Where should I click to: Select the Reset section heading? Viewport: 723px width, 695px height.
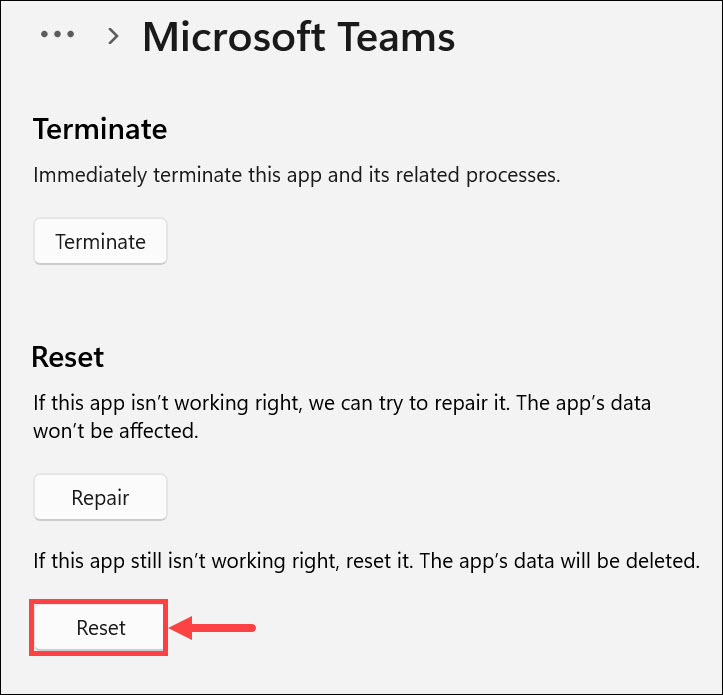68,357
